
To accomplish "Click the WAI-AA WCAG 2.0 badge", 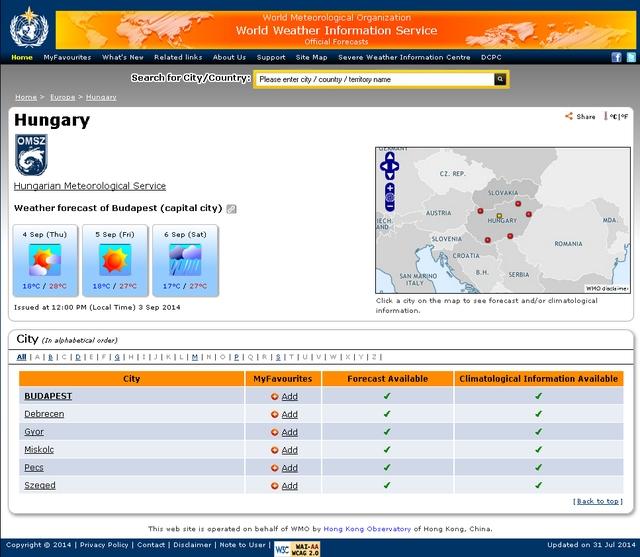I will click(297, 549).
